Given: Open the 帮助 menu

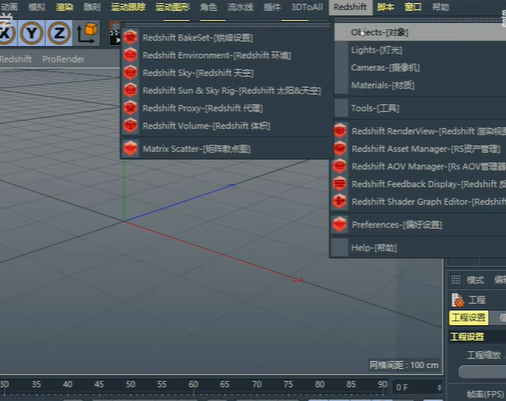Looking at the screenshot, I should 441,7.
